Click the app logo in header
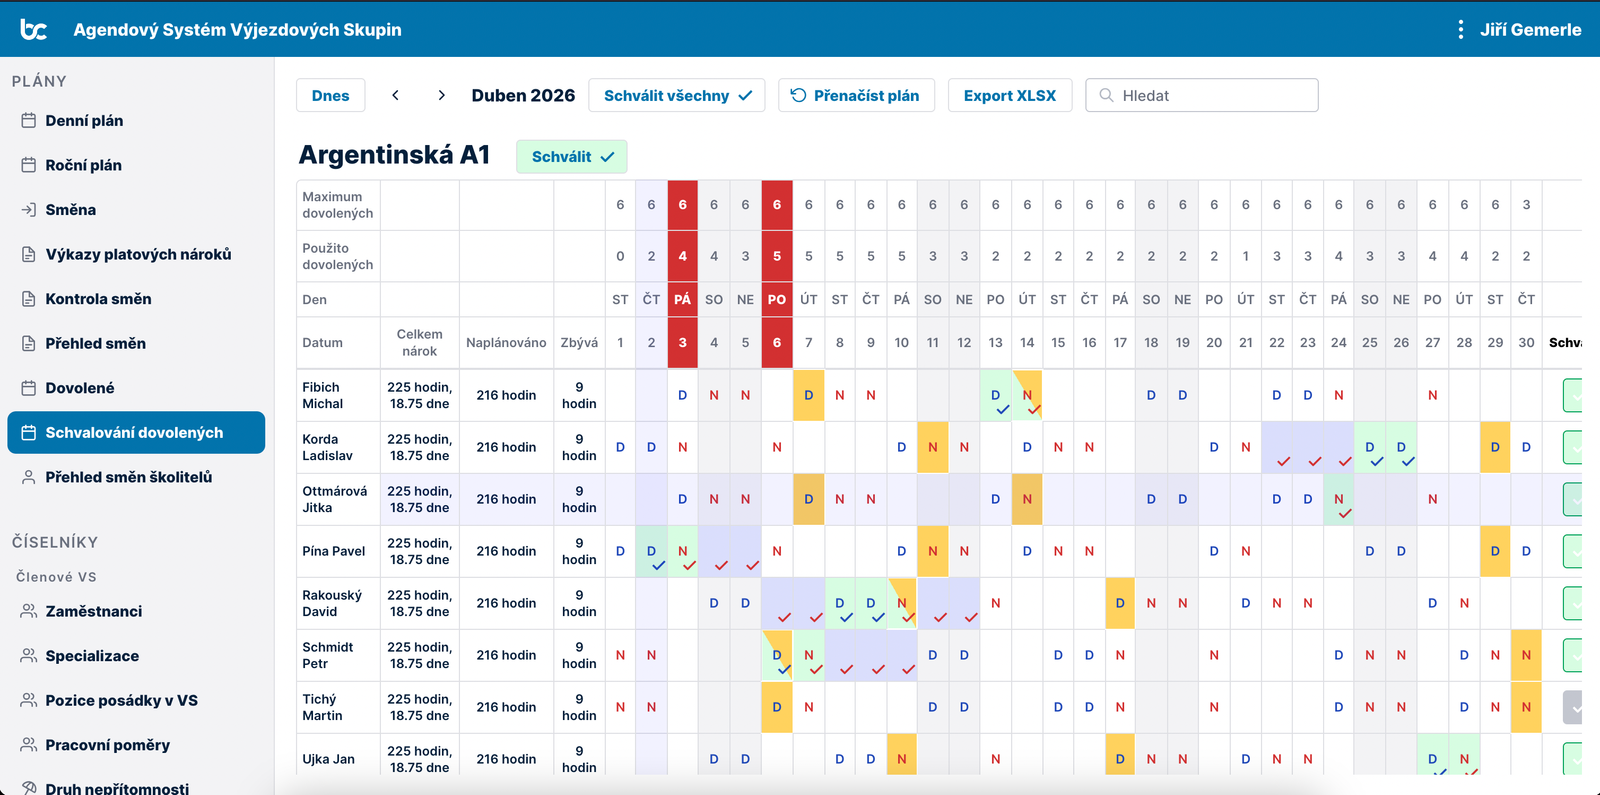Screen dimensions: 1600x795 (x=34, y=30)
